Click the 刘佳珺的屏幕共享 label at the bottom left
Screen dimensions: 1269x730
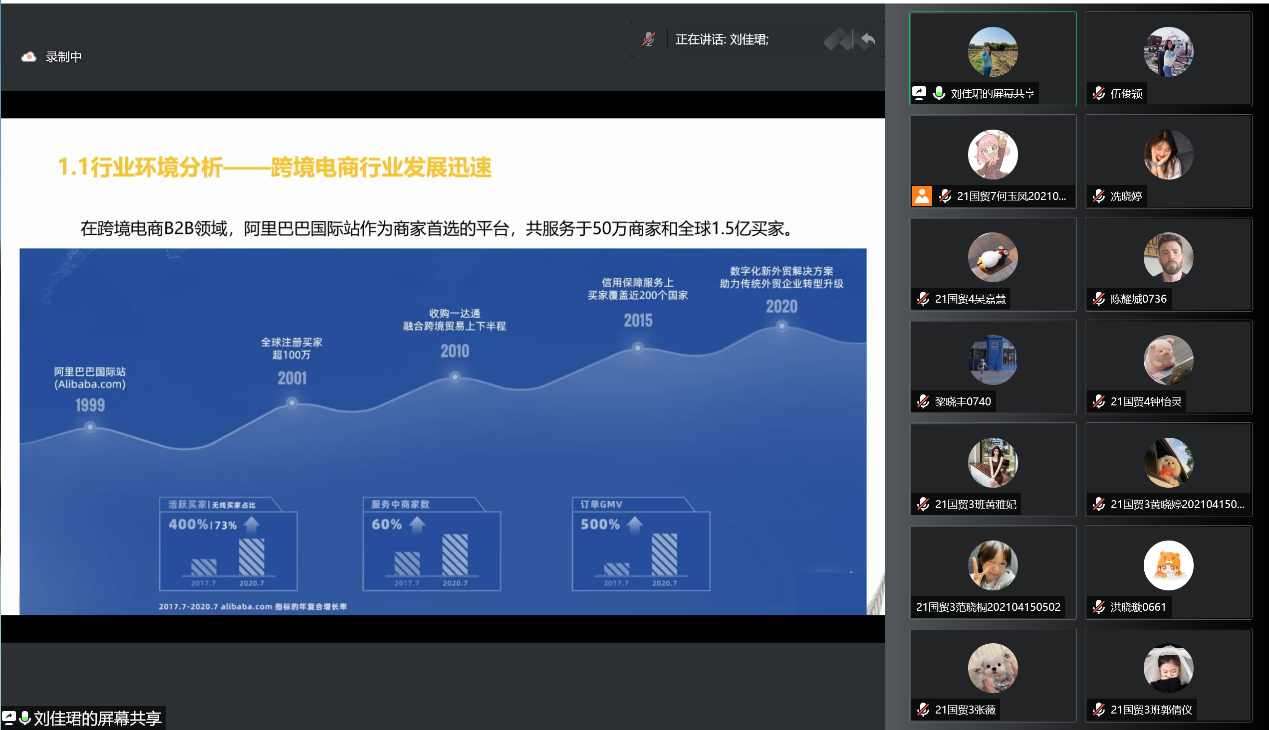(97, 718)
